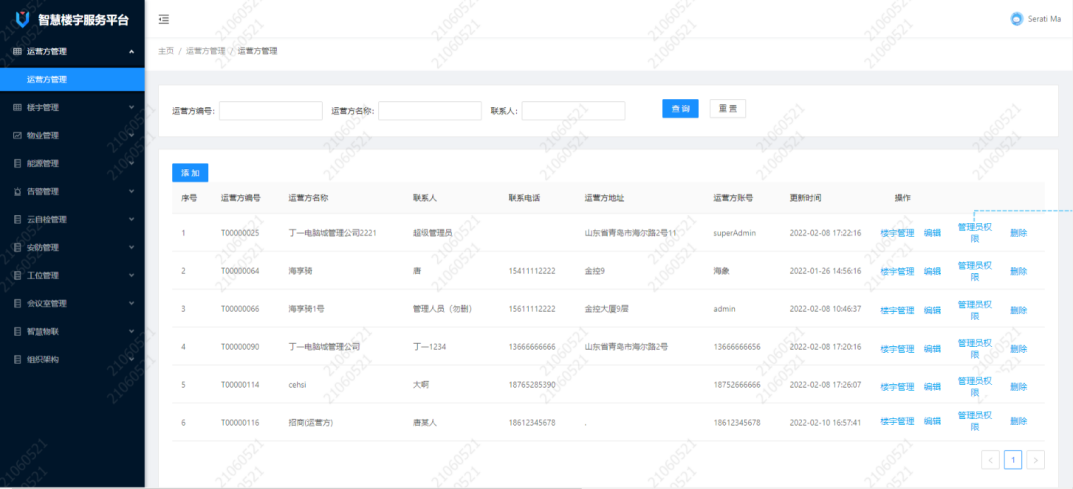Click the user avatar icon beside Serati Ma
Screen dimensions: 1073x489
click(1017, 19)
